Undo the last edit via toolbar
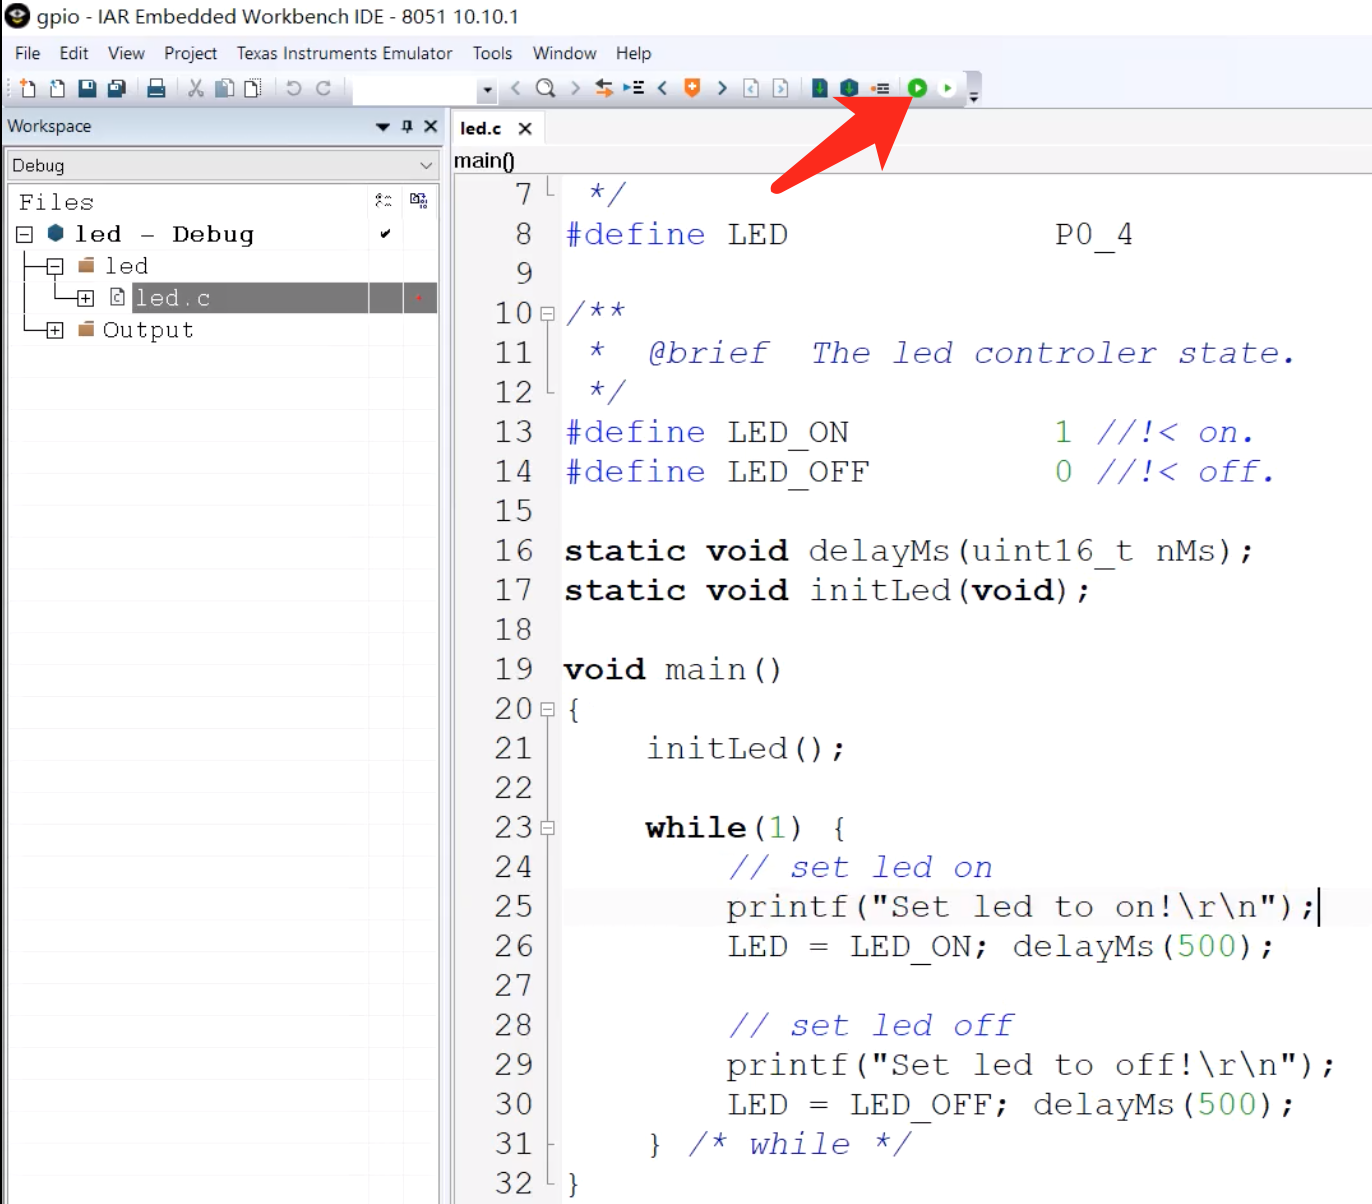 [x=293, y=88]
